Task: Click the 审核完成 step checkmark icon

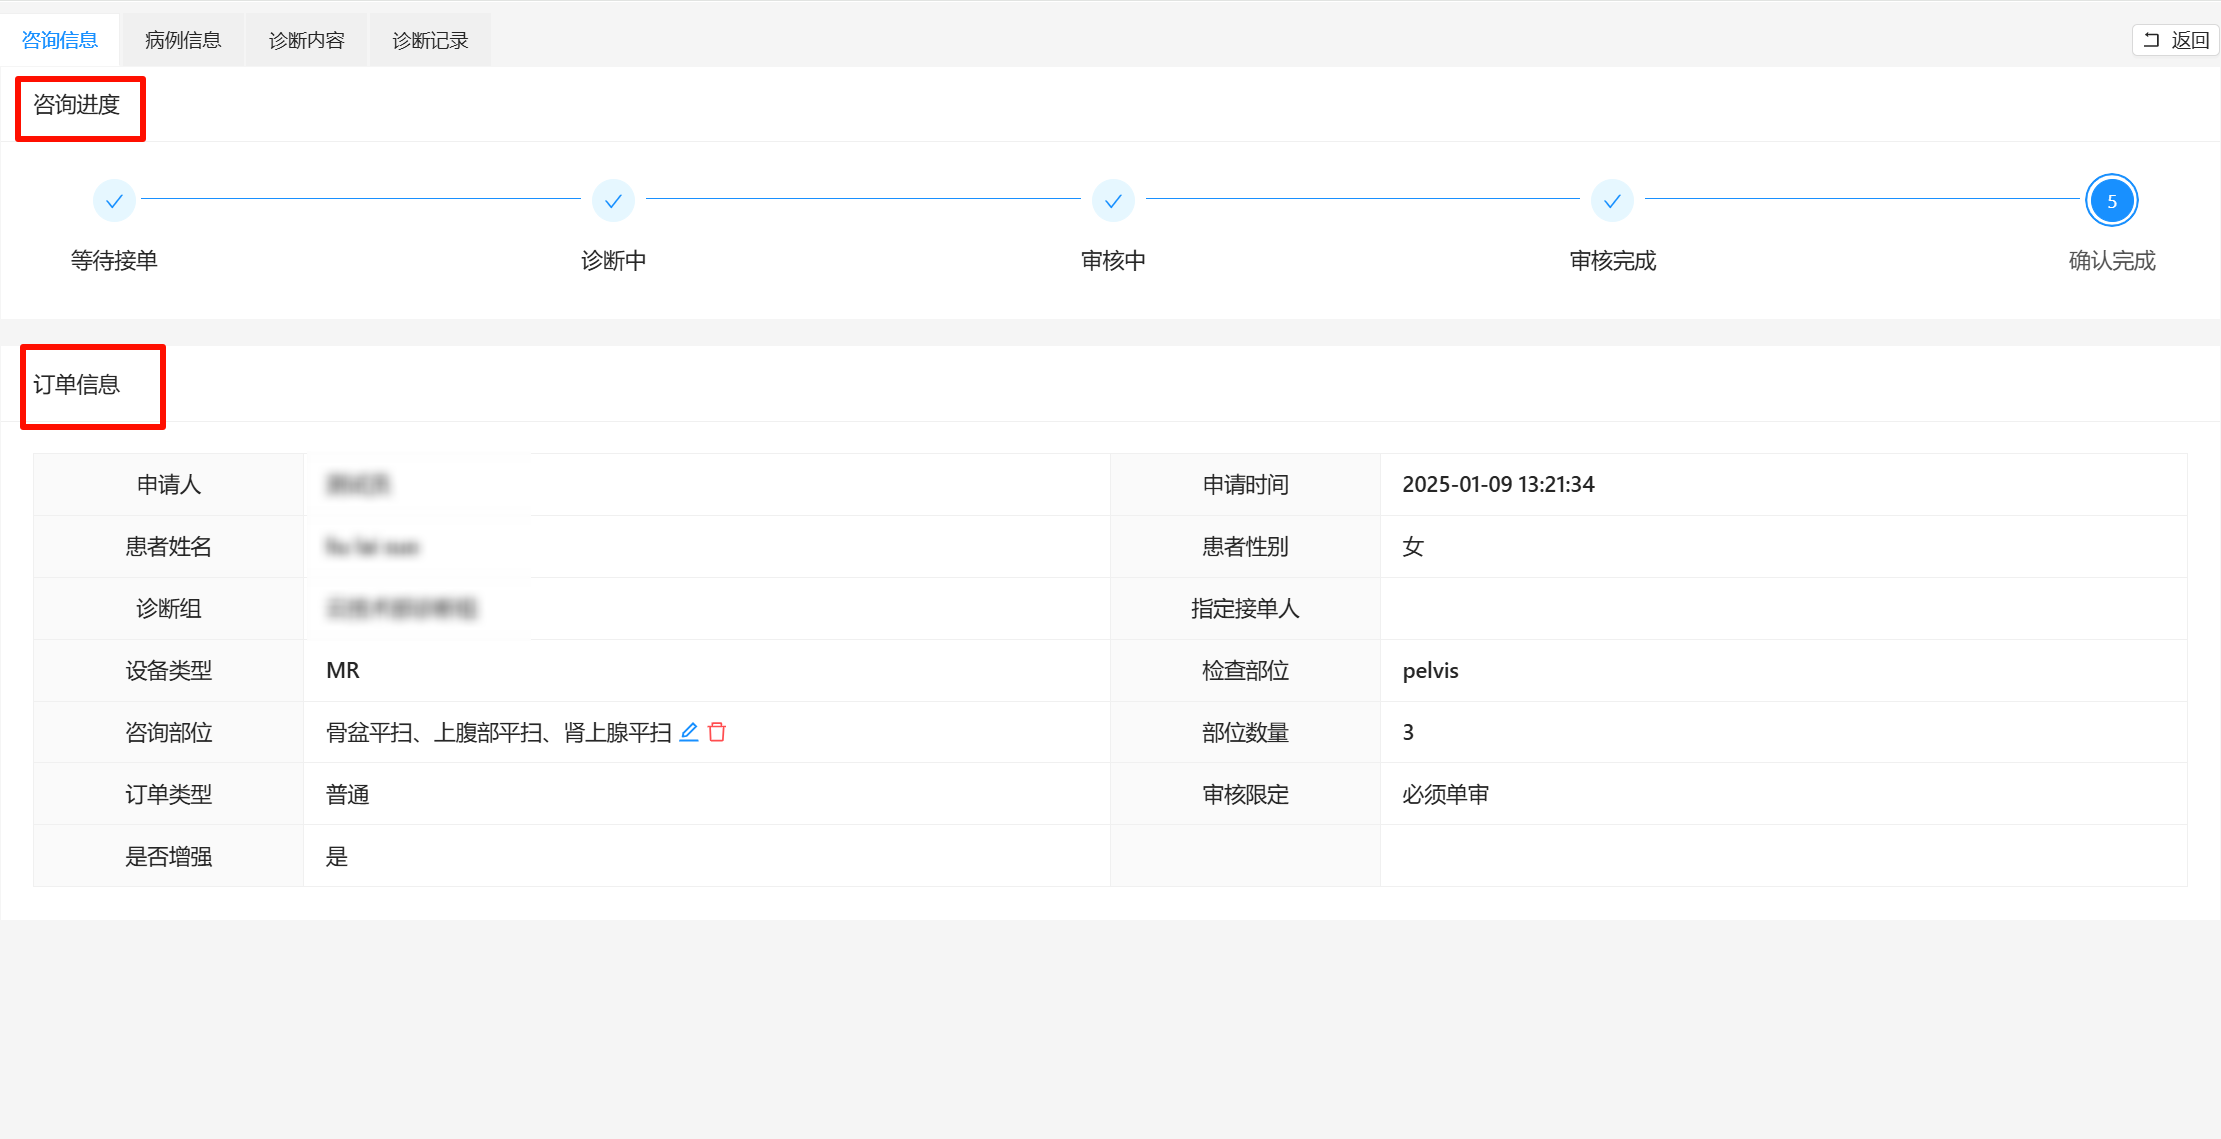Action: (1612, 201)
